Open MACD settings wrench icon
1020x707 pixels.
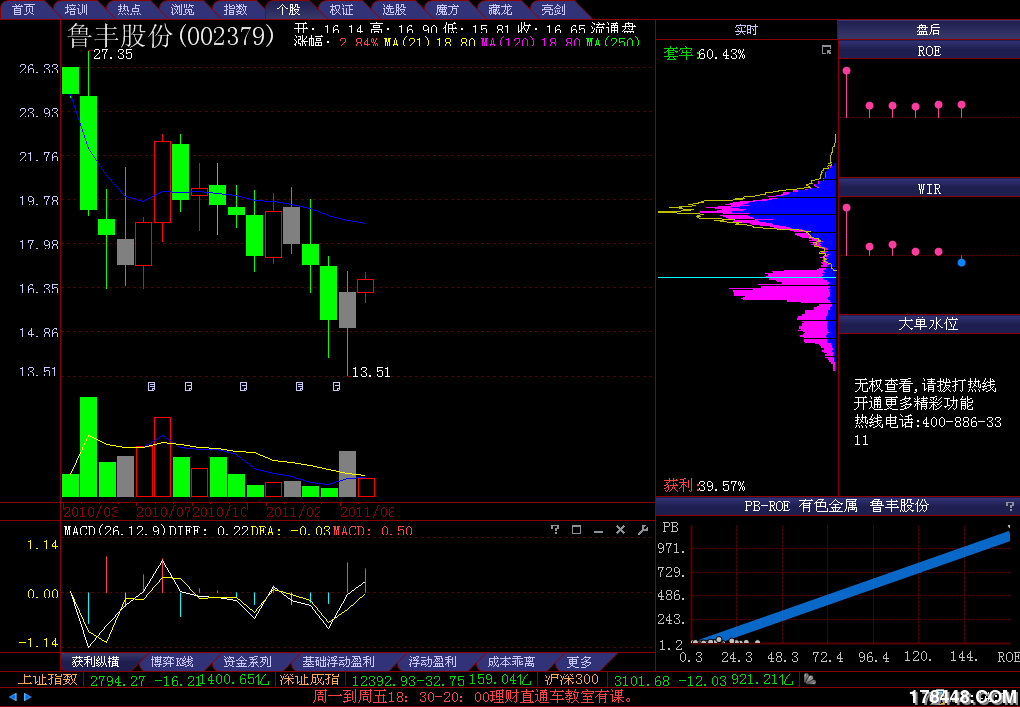pyautogui.click(x=643, y=530)
